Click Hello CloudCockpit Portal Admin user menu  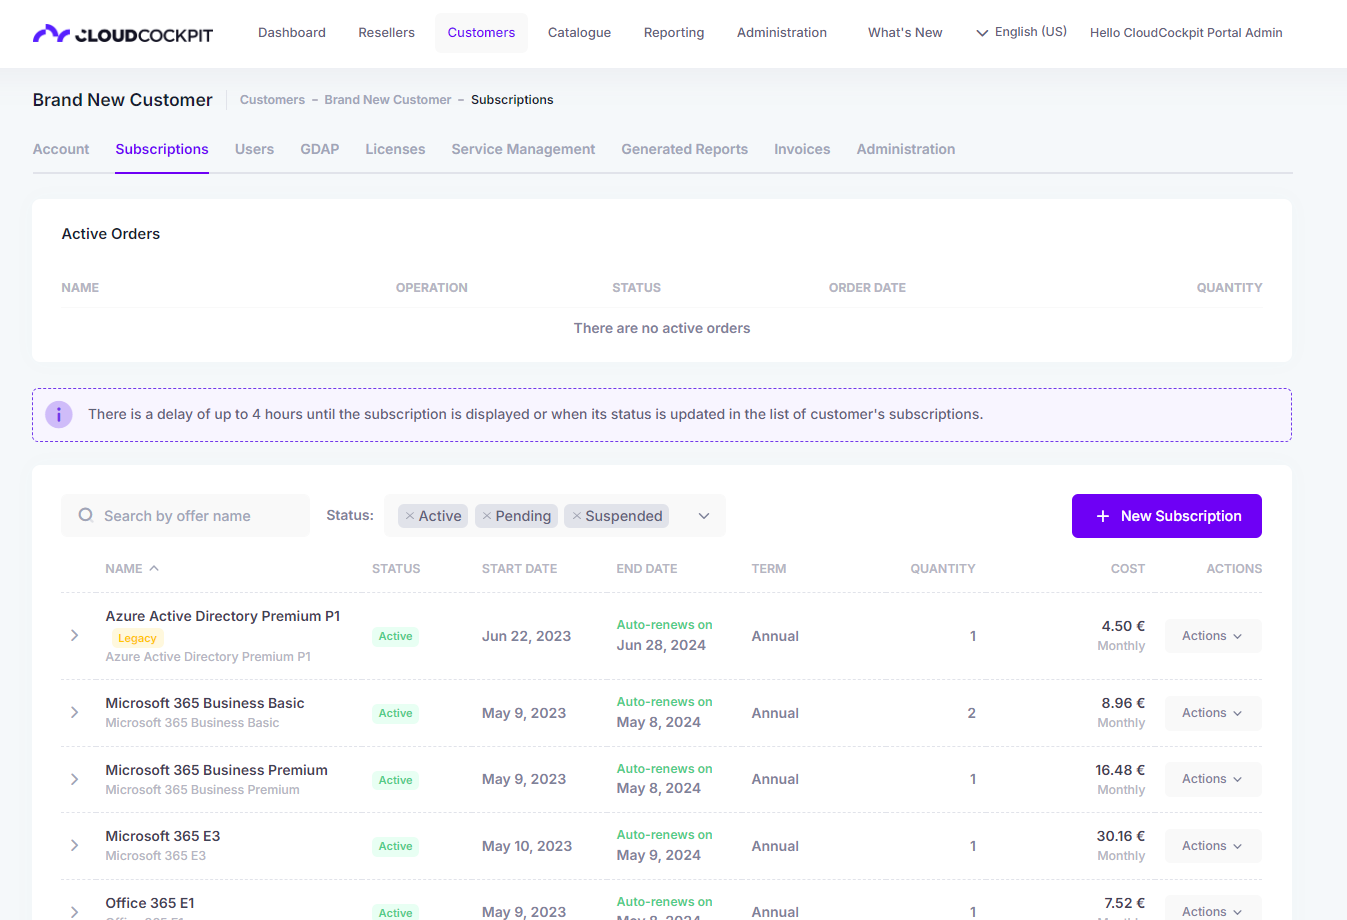1186,33
